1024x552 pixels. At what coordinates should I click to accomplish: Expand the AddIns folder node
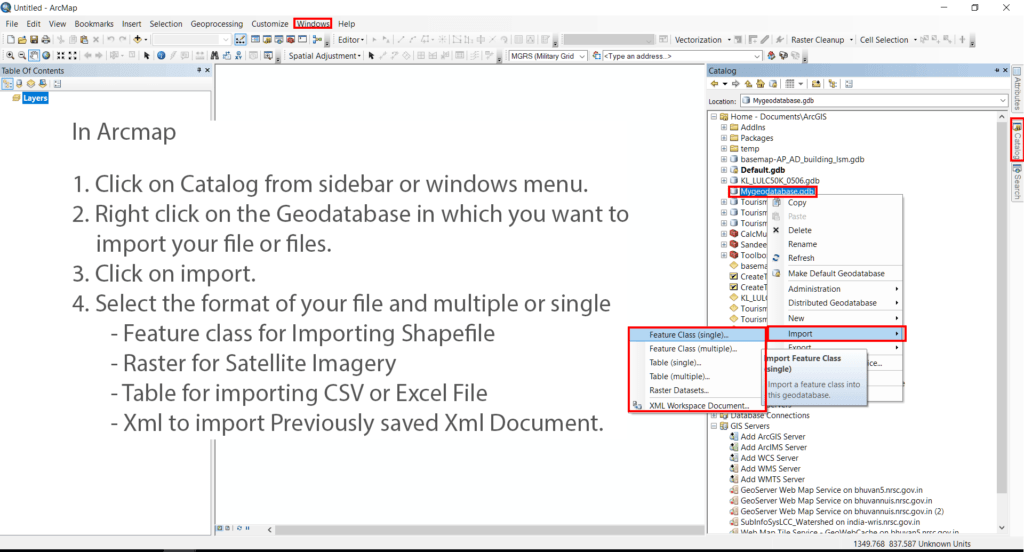[x=724, y=127]
